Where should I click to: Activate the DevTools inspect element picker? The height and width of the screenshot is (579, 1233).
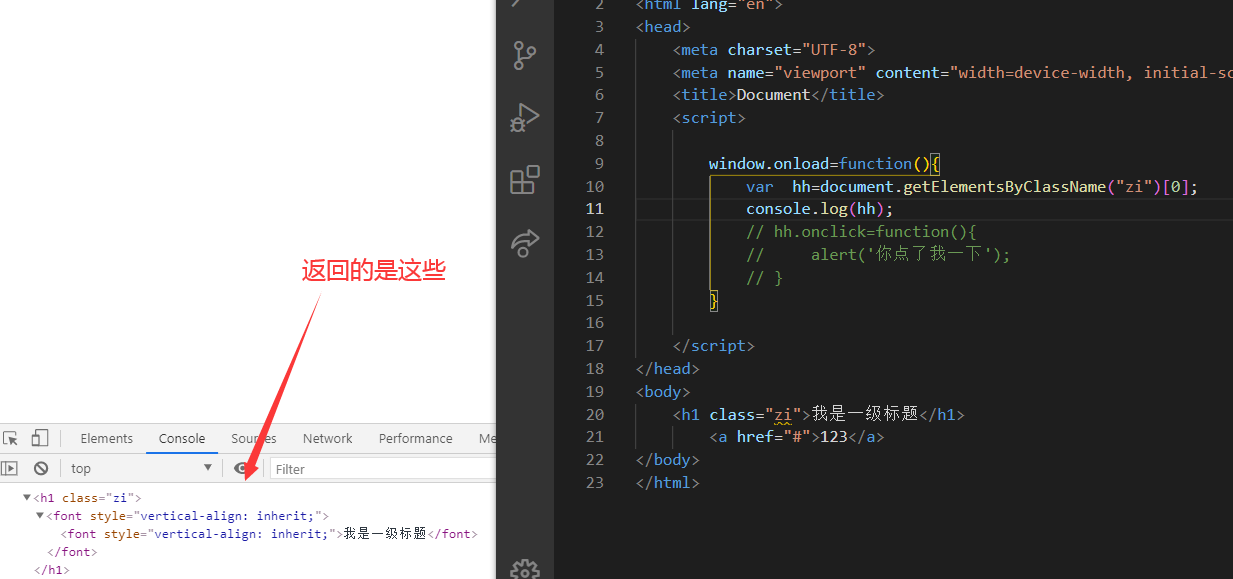click(11, 438)
